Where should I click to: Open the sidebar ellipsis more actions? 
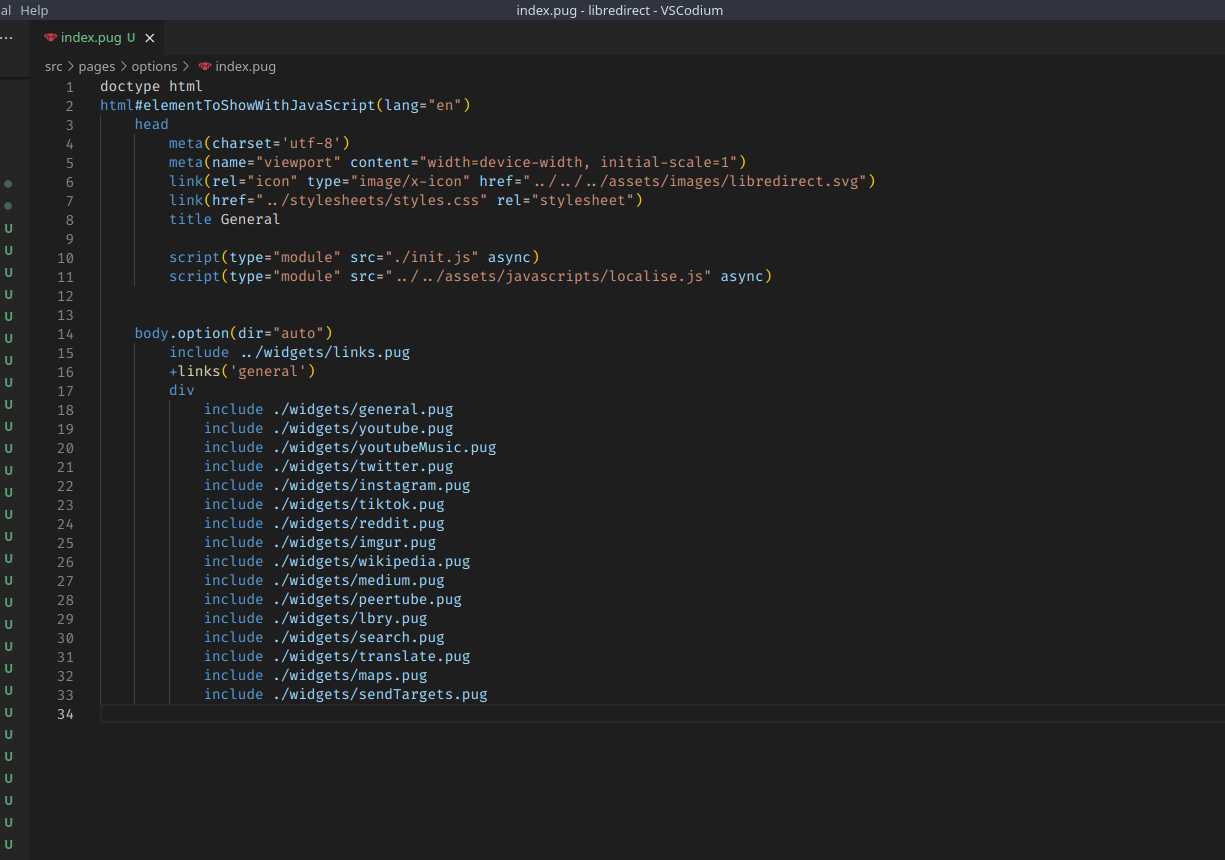pyautogui.click(x=7, y=37)
